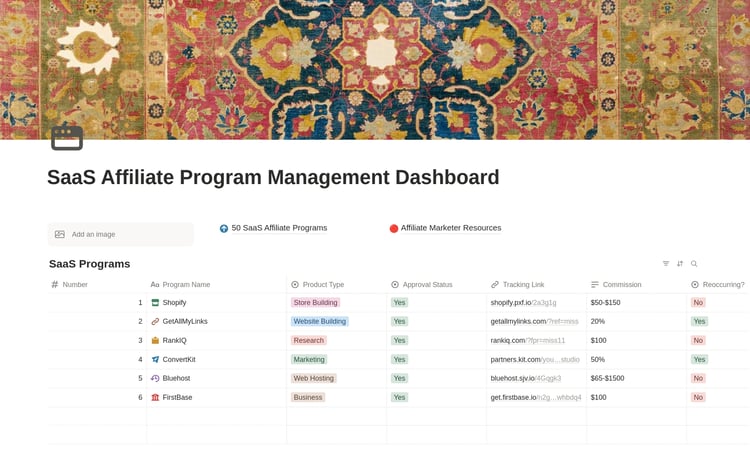Viewport: 750px width, 468px height.
Task: Open the RankIQ program name
Action: (174, 340)
